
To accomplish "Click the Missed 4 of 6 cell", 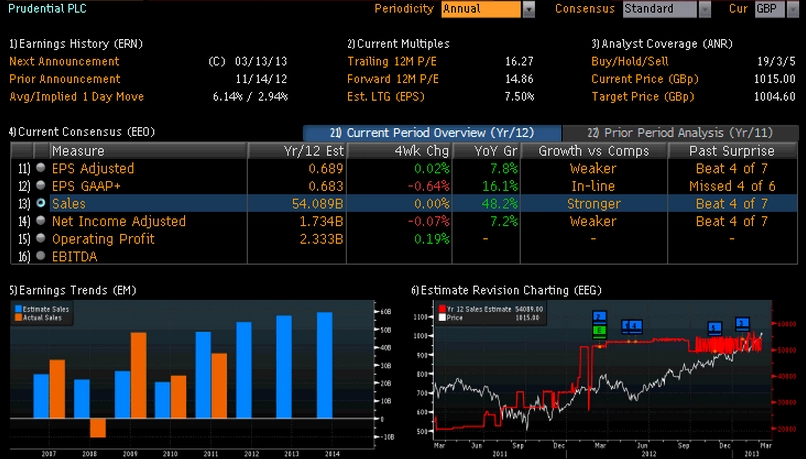I will pyautogui.click(x=732, y=186).
